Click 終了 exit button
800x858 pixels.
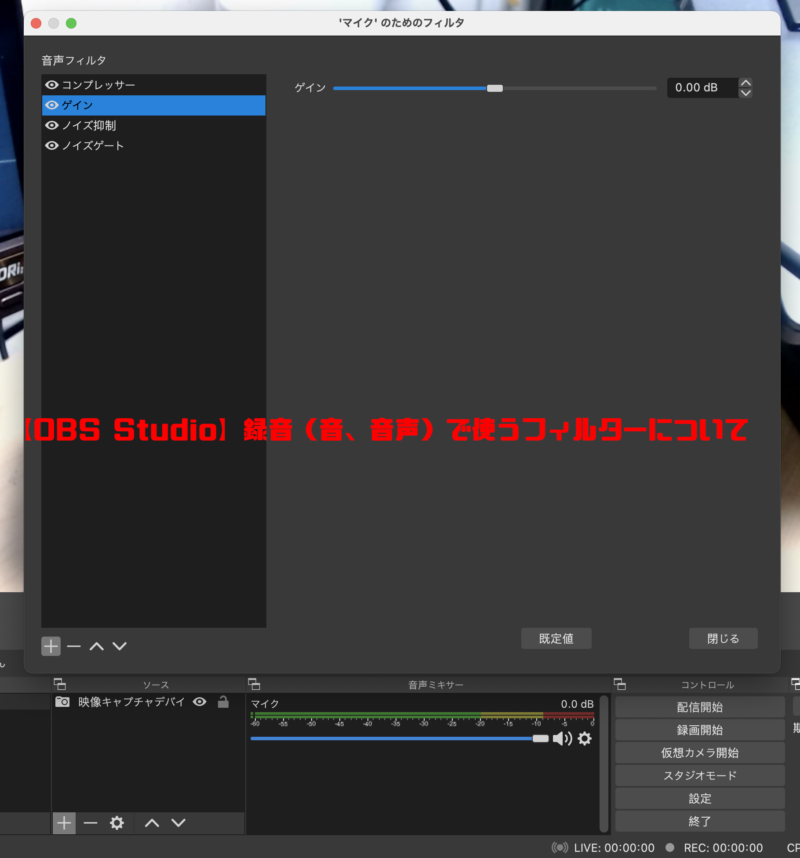click(x=700, y=821)
